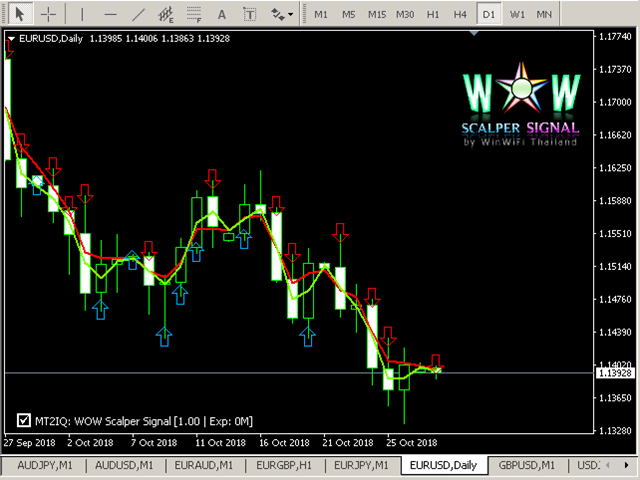
Task: Switch to M15 timeframe
Action: [x=377, y=14]
